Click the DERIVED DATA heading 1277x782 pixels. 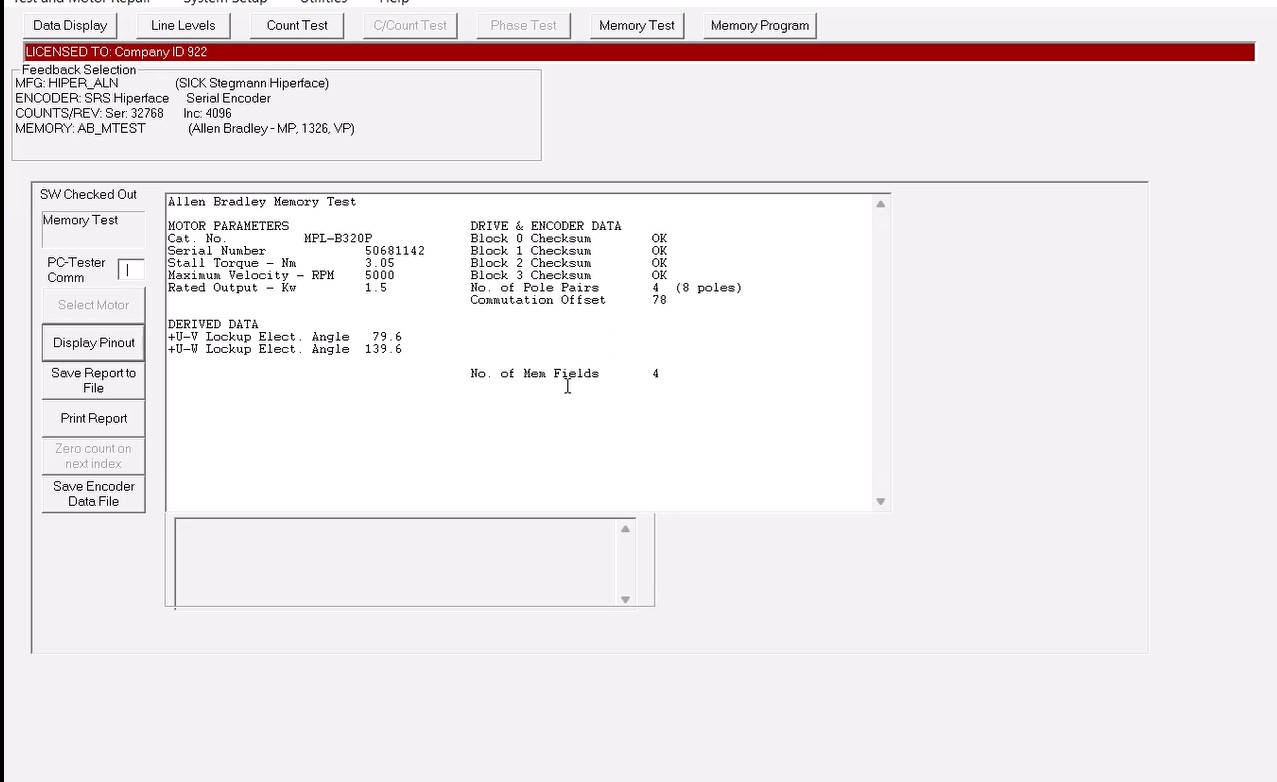[213, 325]
